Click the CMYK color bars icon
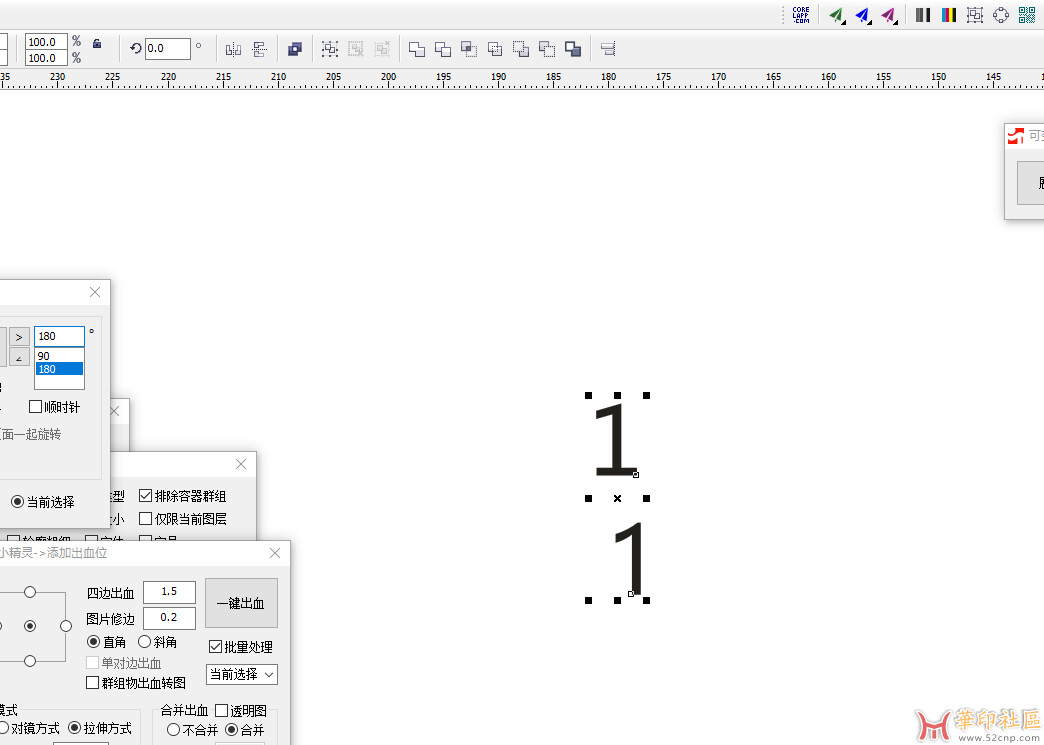Image resolution: width=1044 pixels, height=745 pixels. click(949, 15)
